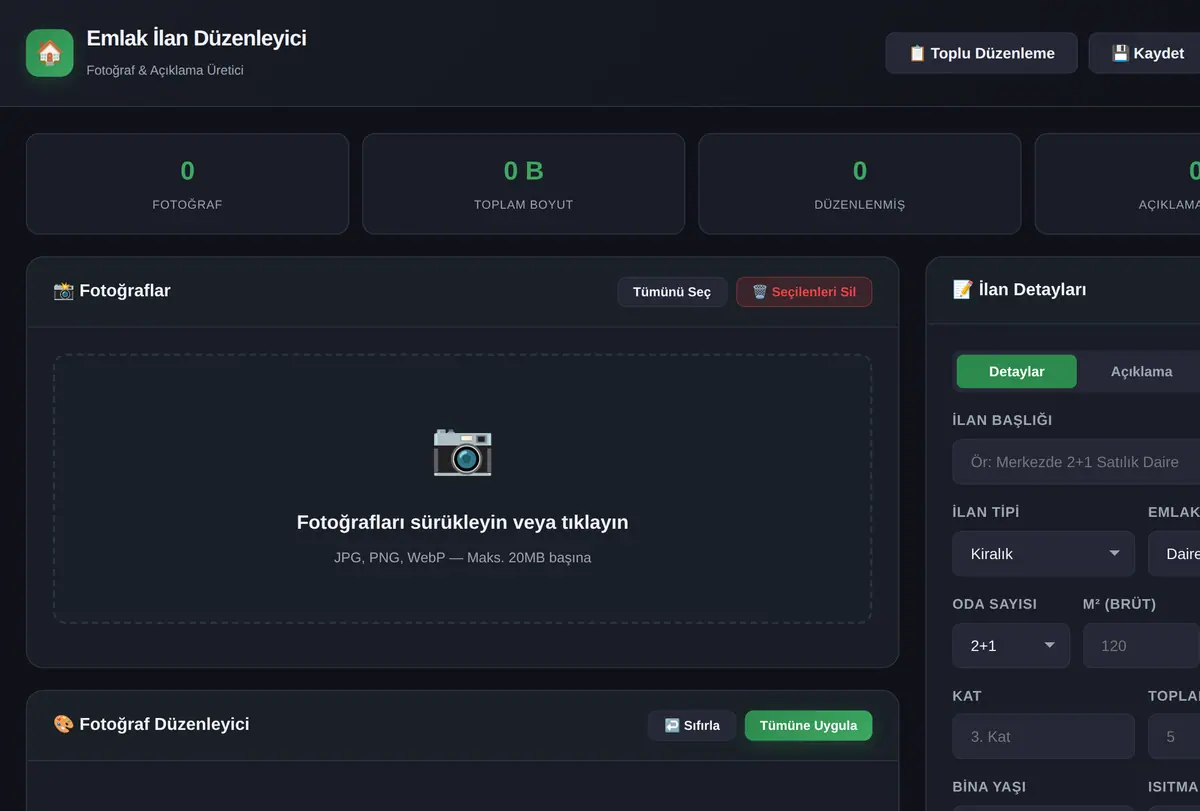Open Toplu Düzenleme bulk editing
Image resolution: width=1200 pixels, height=811 pixels.
click(x=981, y=53)
